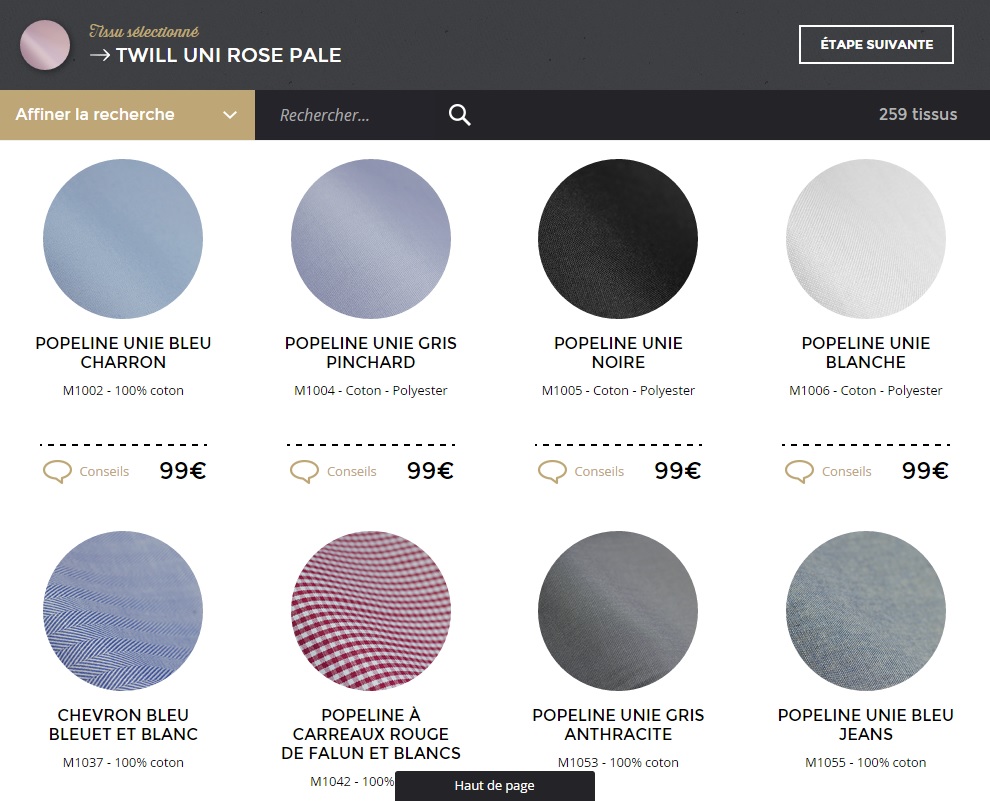Image resolution: width=990 pixels, height=801 pixels.
Task: Click the Conseils speech bubble under Popeline Unie Noire
Action: point(552,471)
